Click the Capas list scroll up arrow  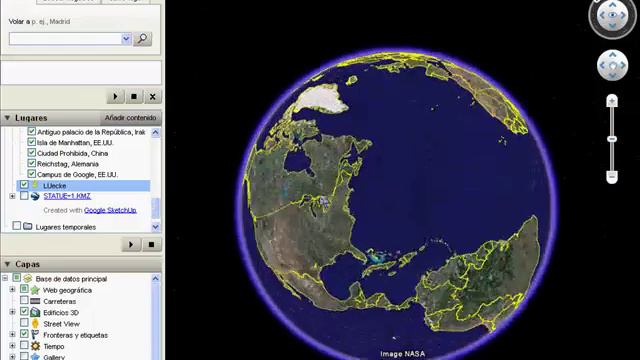click(156, 279)
